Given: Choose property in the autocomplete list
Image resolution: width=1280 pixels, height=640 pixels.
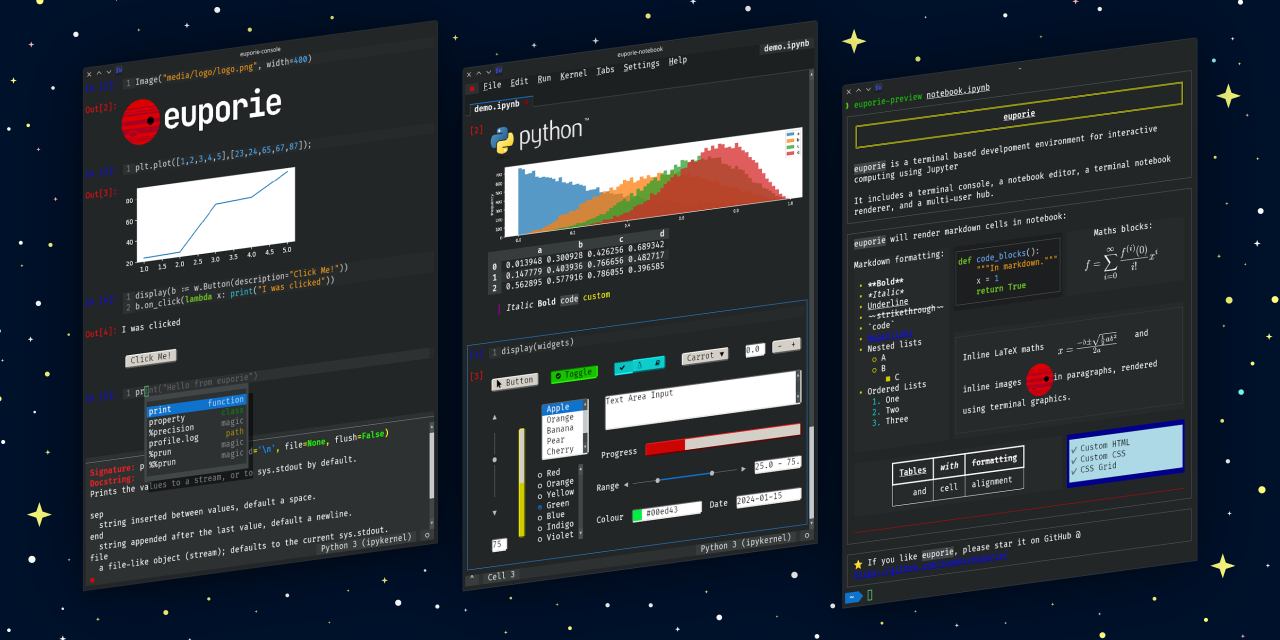Looking at the screenshot, I should (x=167, y=420).
